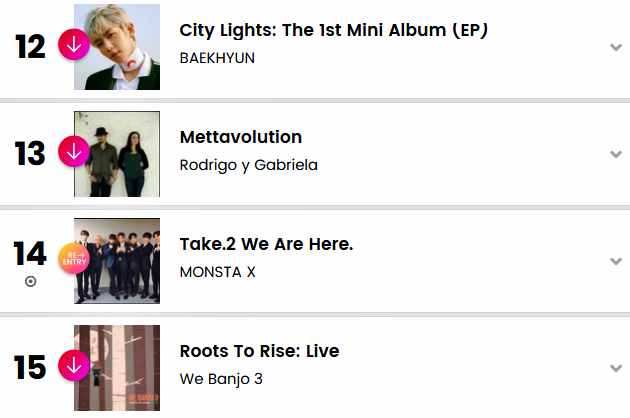Click the Roots To Rise: Live title
The image size is (630, 418).
pyautogui.click(x=259, y=351)
